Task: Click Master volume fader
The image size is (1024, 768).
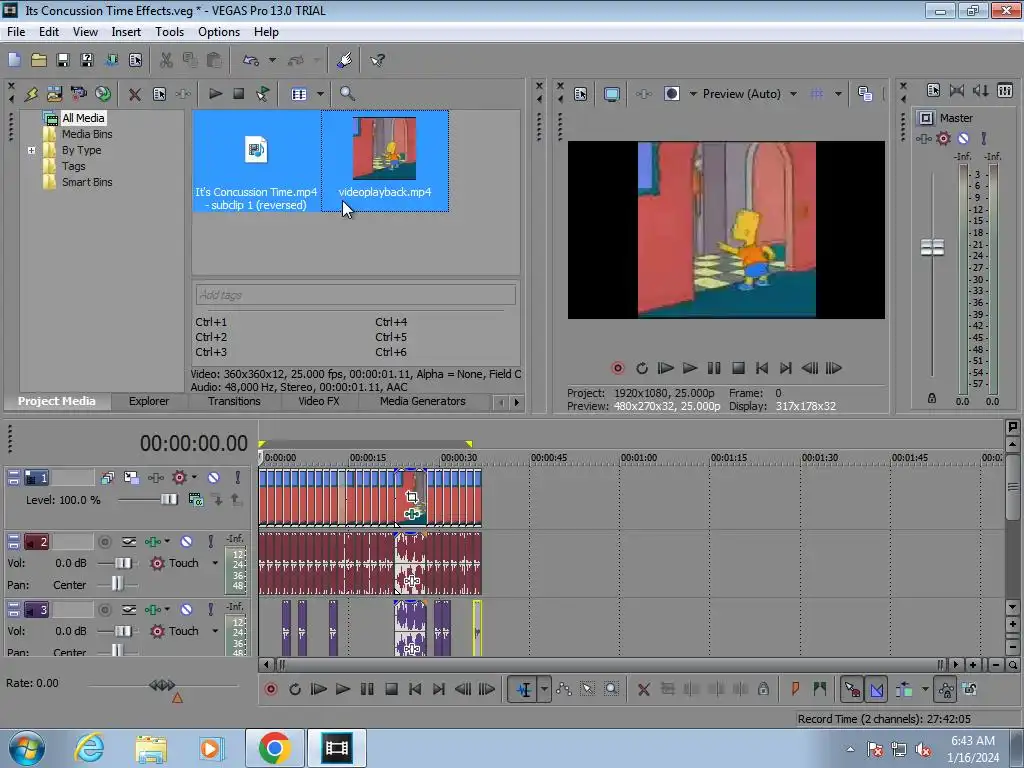Action: pyautogui.click(x=932, y=248)
